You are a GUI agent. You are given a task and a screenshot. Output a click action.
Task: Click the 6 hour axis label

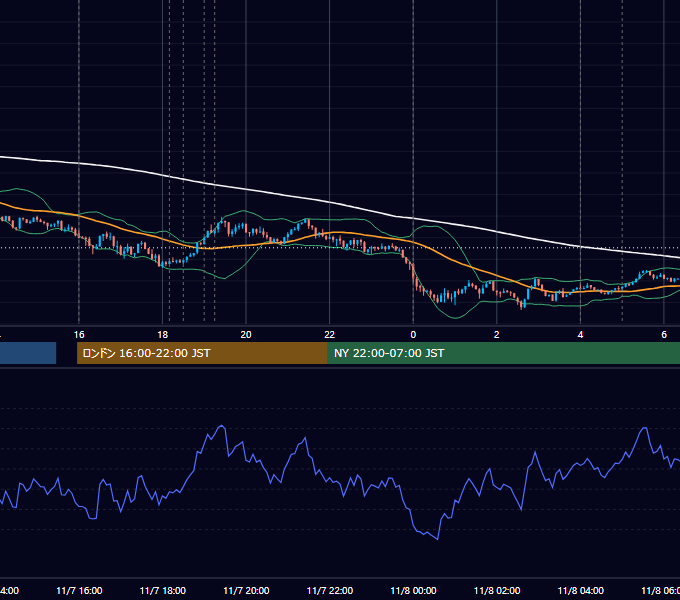[x=664, y=335]
